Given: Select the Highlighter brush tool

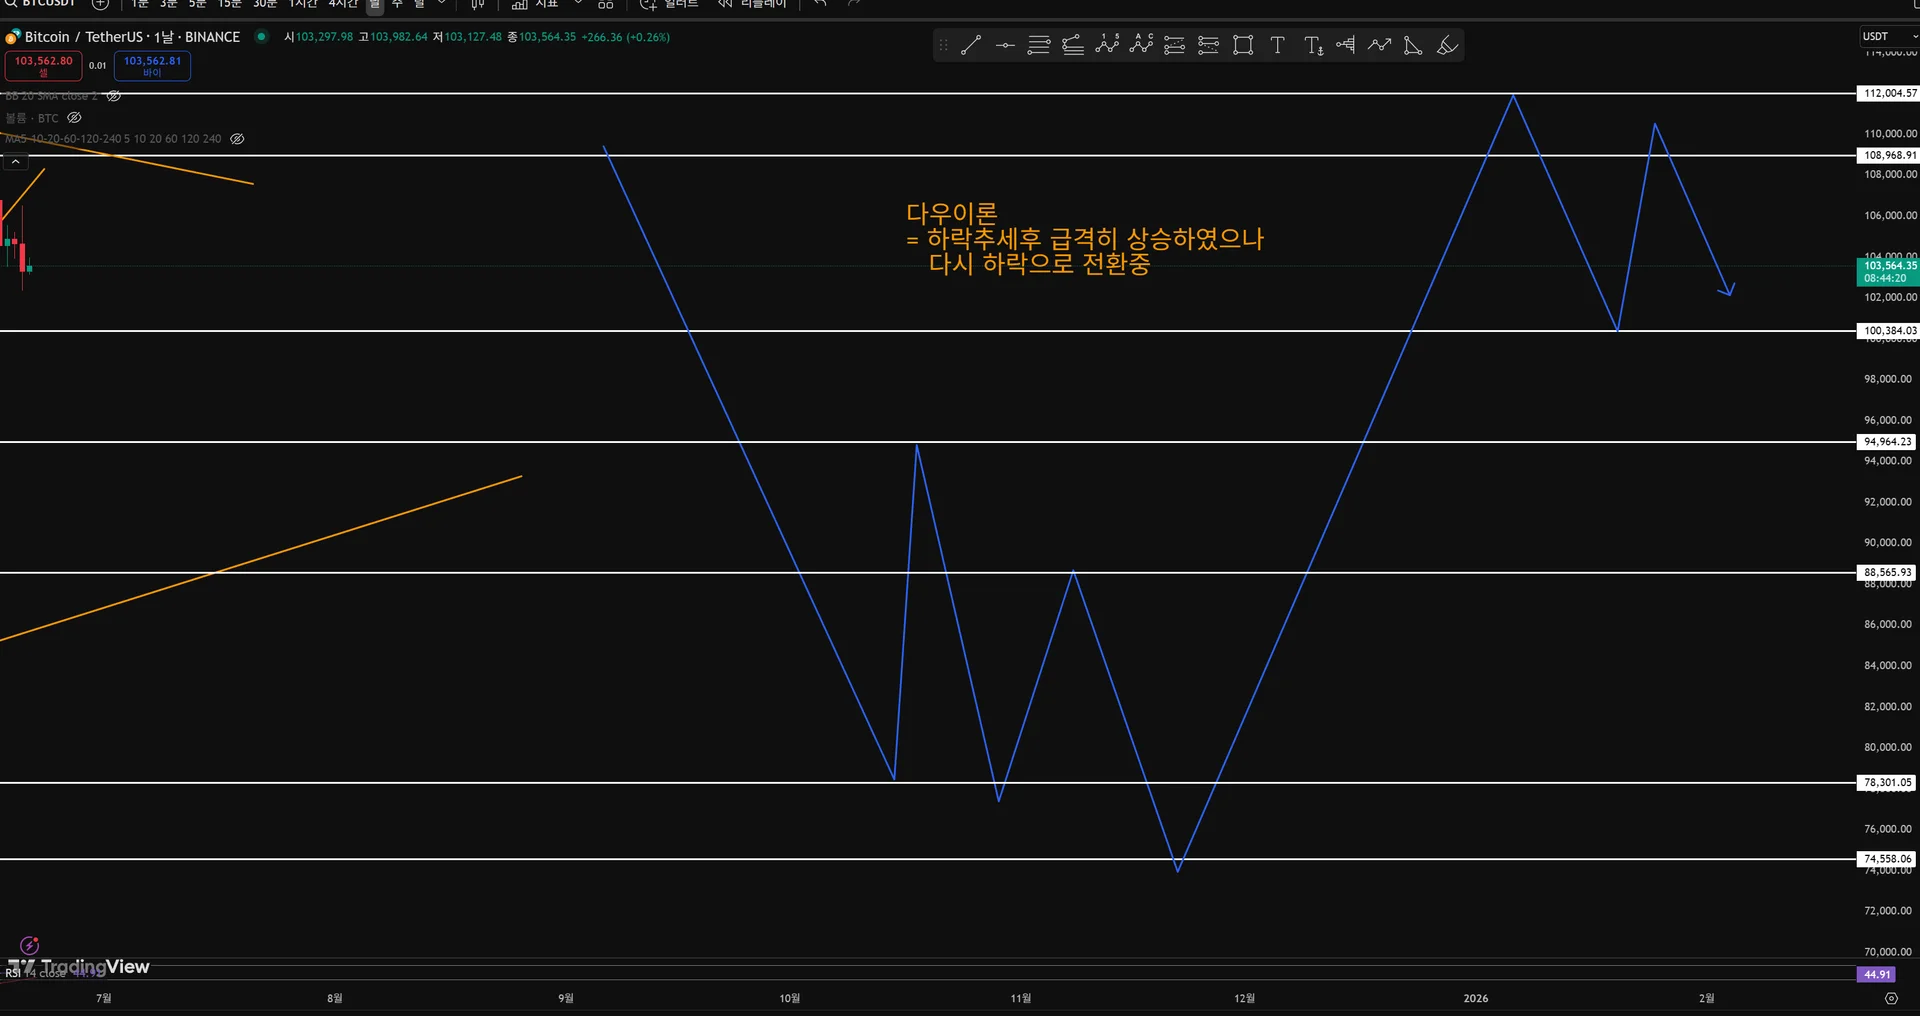Looking at the screenshot, I should 1447,45.
